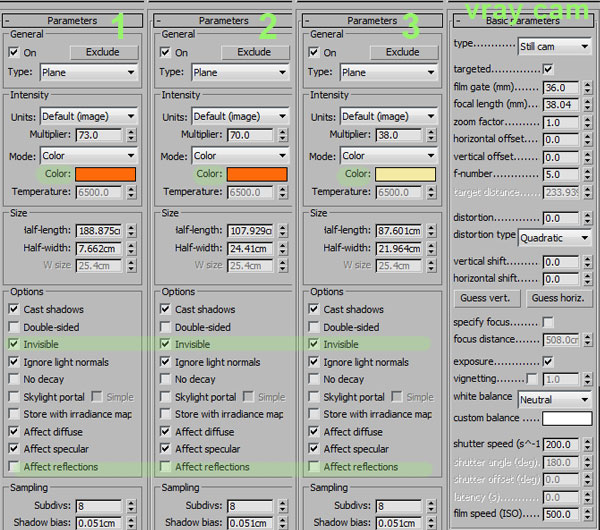Enable Store with irradiance map in panel 3
600x530 pixels.
pyautogui.click(x=314, y=414)
